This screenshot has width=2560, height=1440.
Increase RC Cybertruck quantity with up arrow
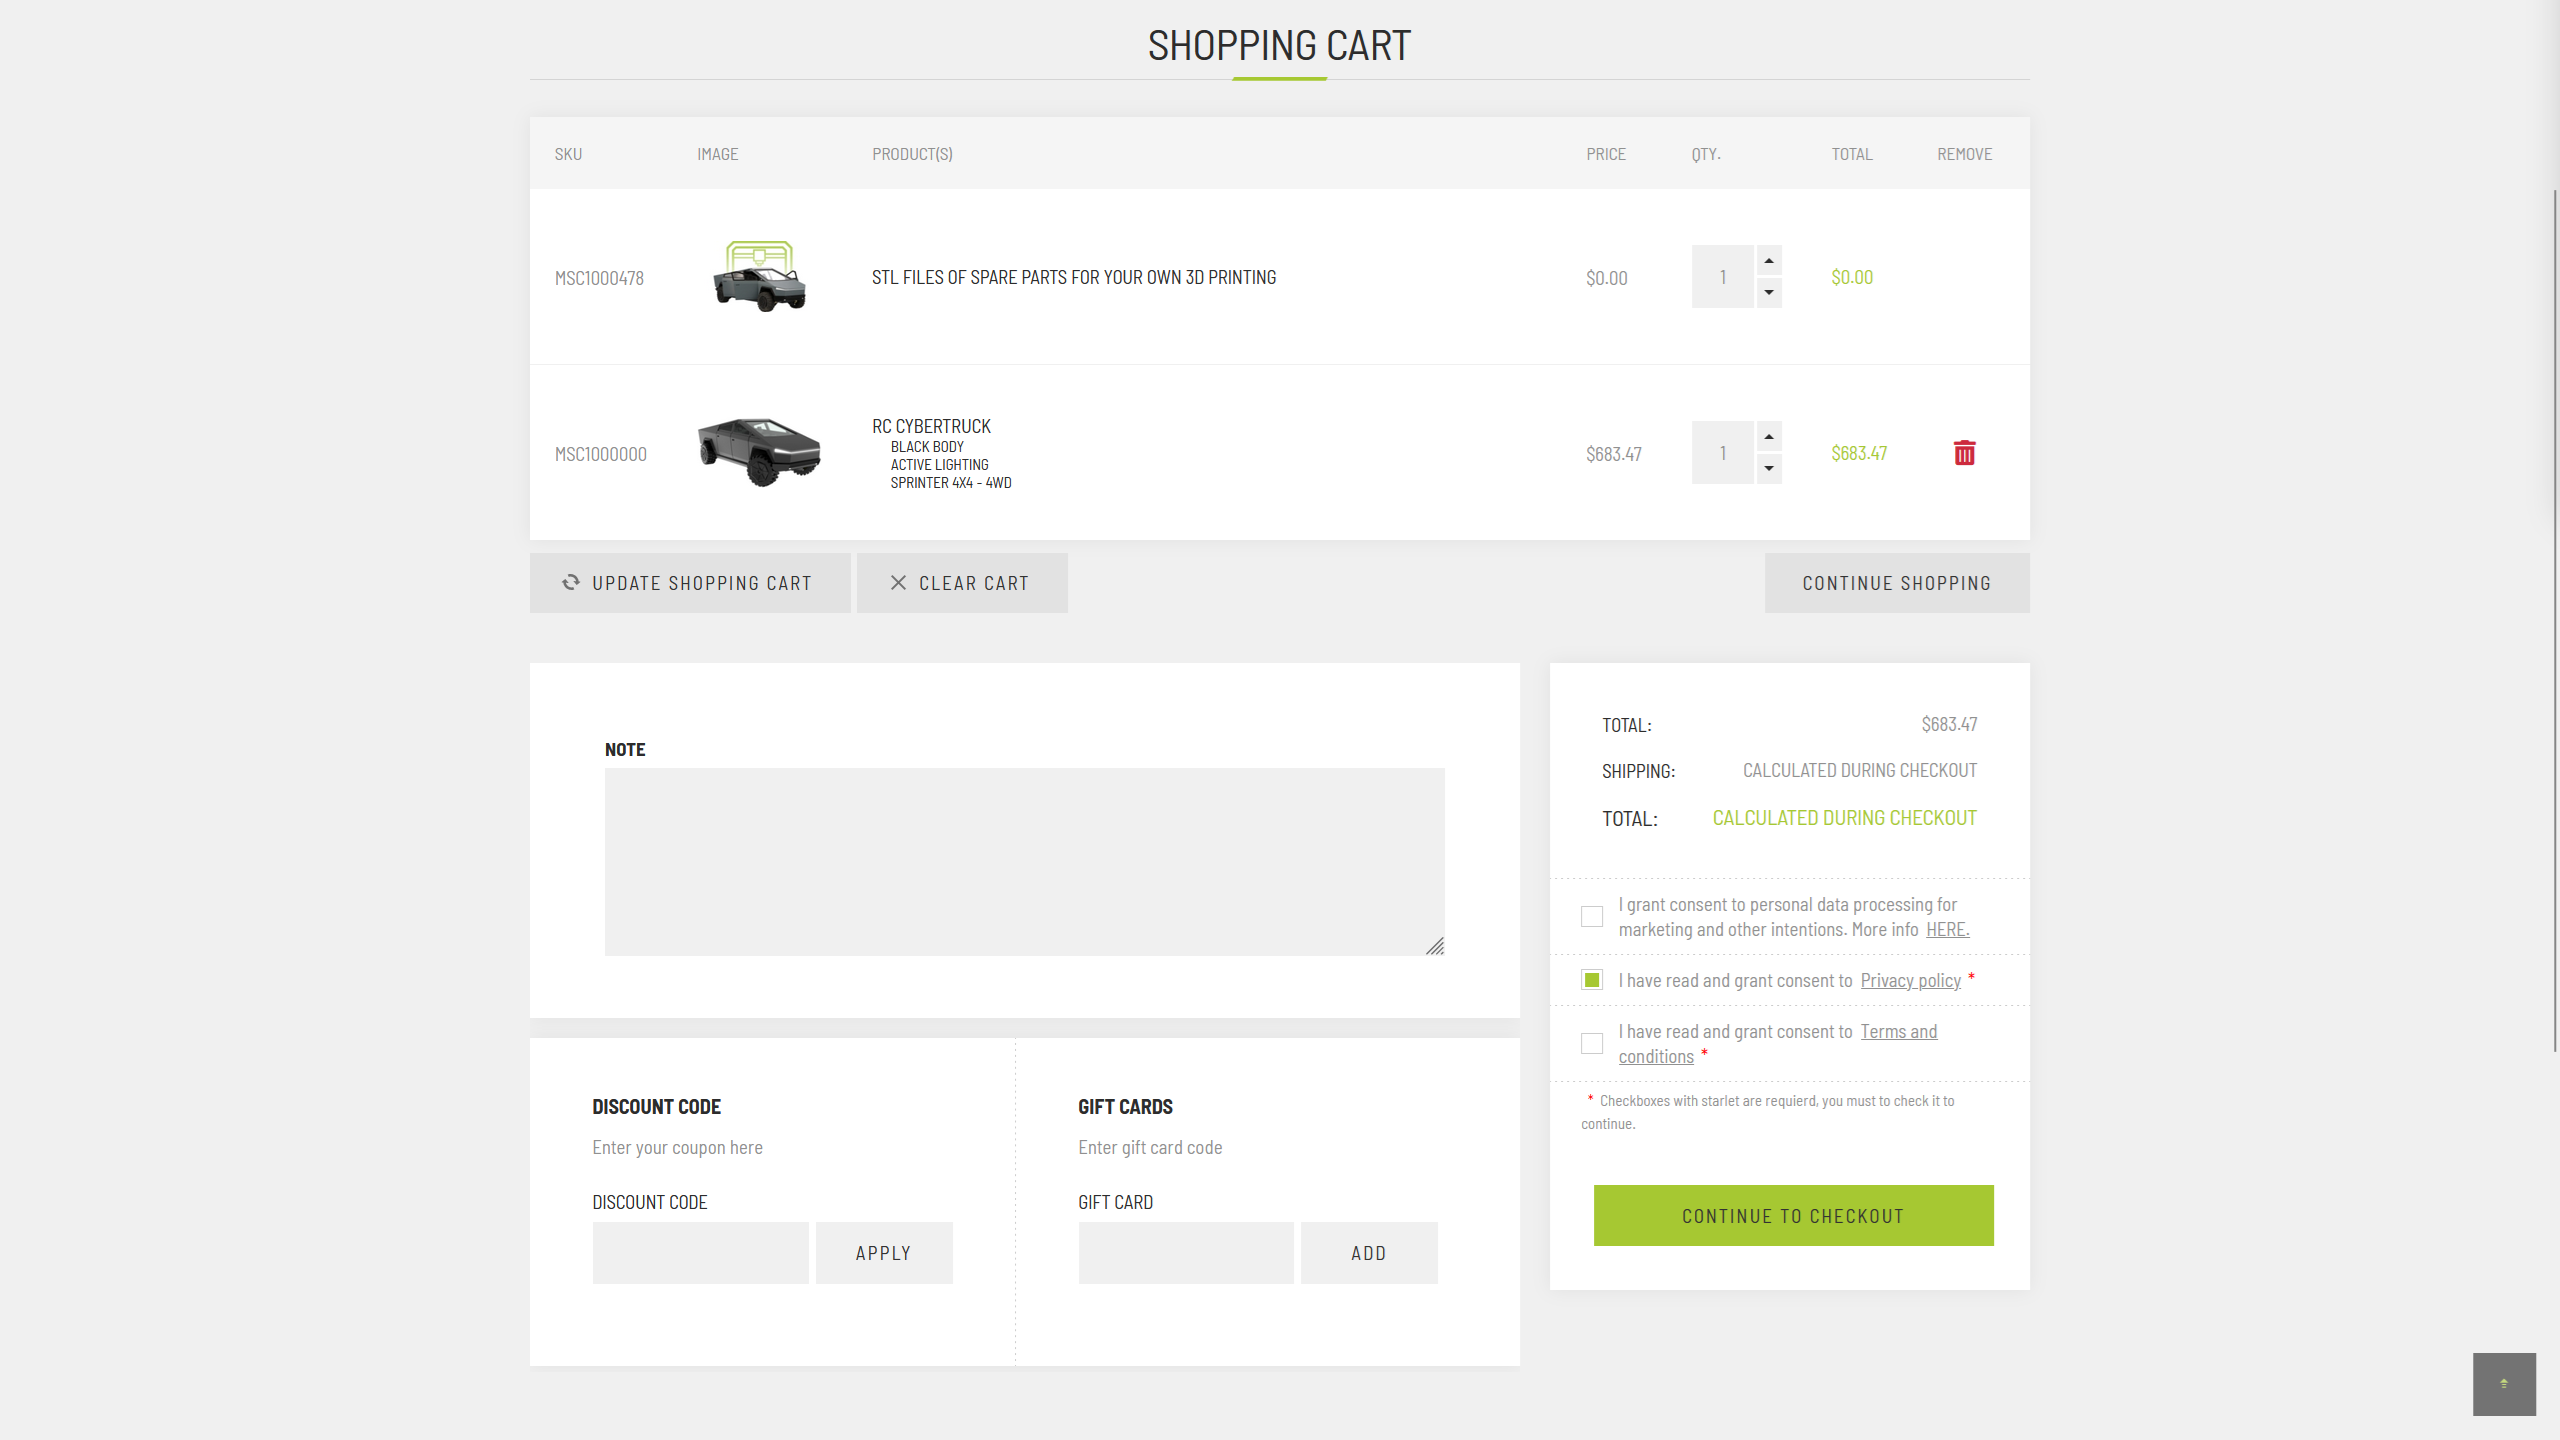[x=1769, y=437]
